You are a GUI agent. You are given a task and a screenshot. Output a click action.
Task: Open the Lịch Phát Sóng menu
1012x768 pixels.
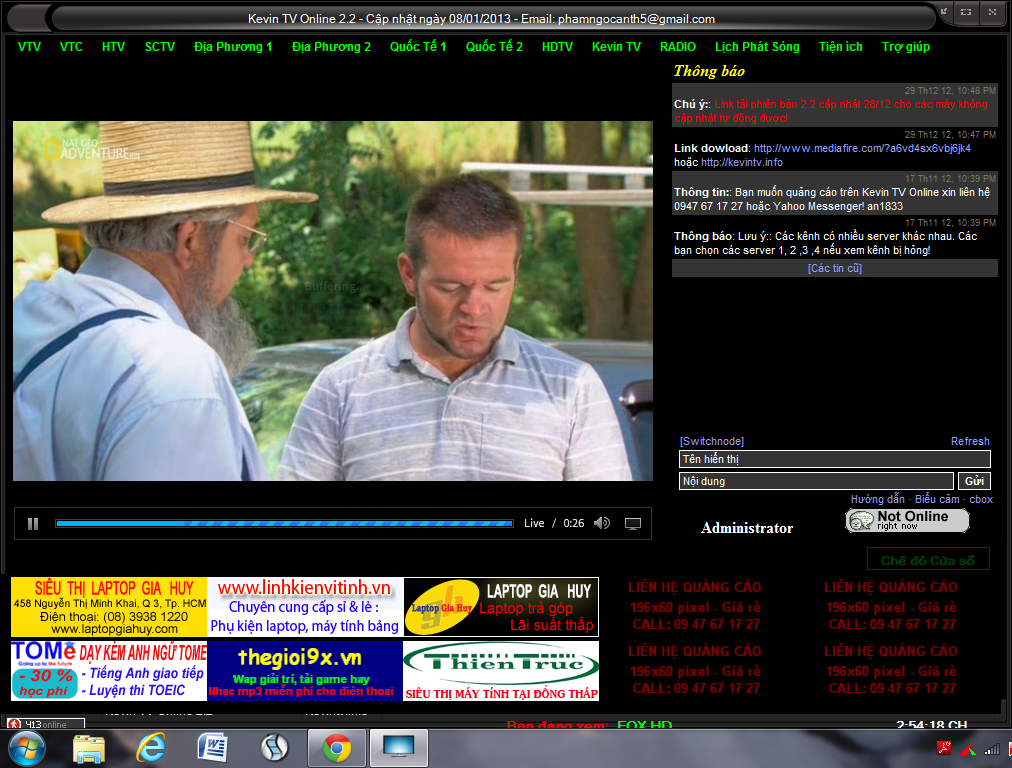point(757,46)
